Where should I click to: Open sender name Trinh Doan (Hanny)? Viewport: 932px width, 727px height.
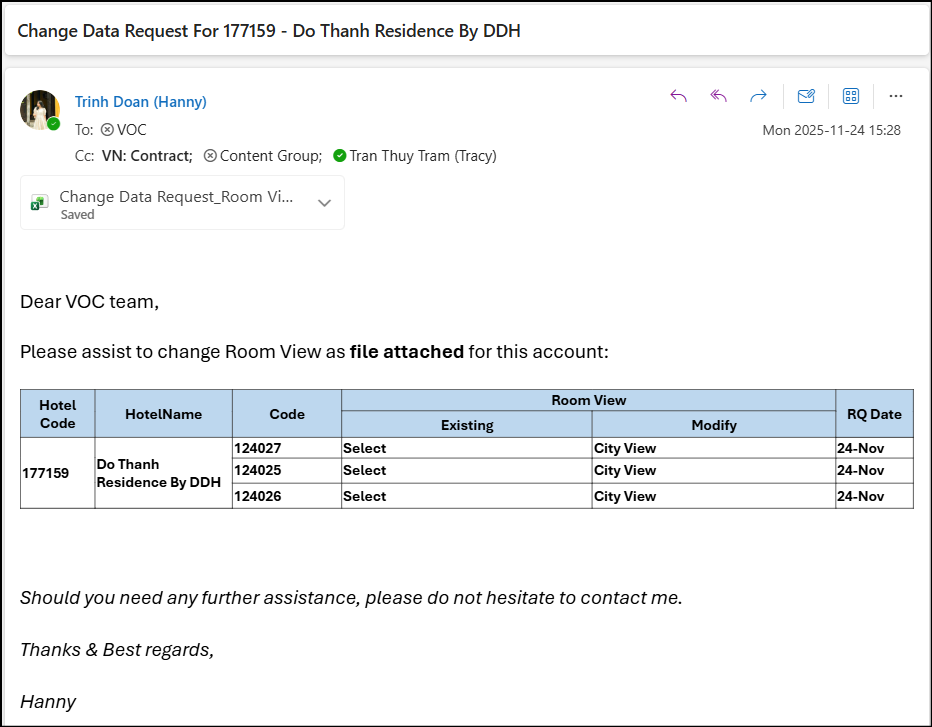coord(140,102)
